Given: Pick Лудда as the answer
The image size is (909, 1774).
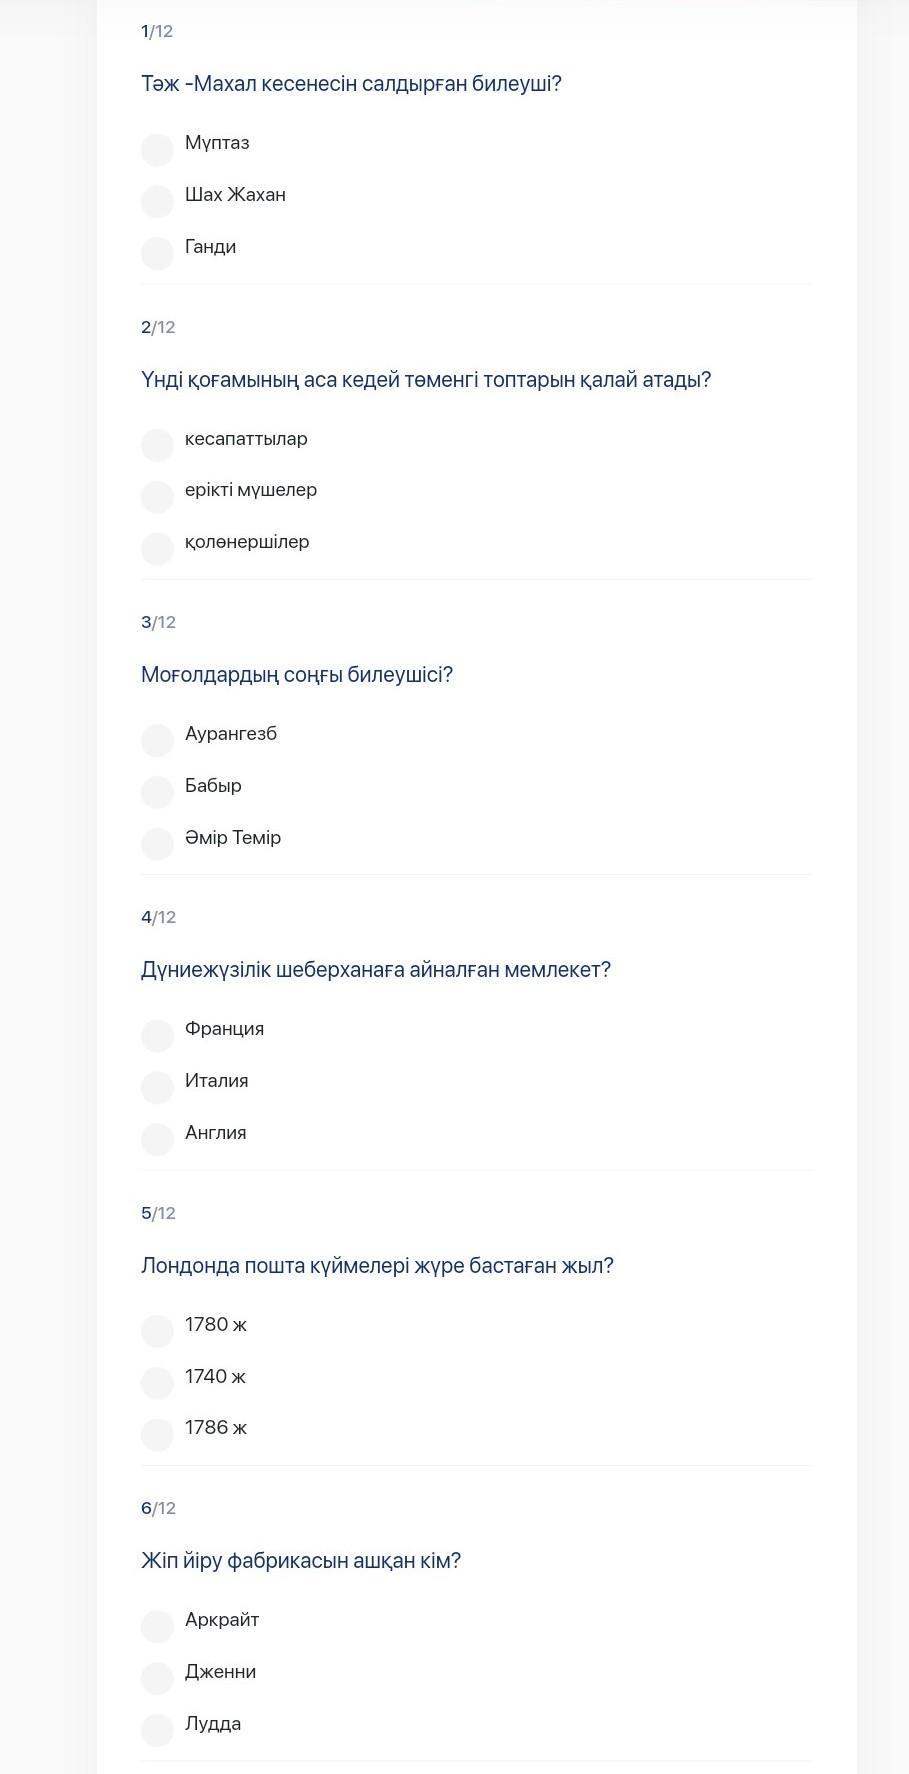Looking at the screenshot, I should (157, 1731).
